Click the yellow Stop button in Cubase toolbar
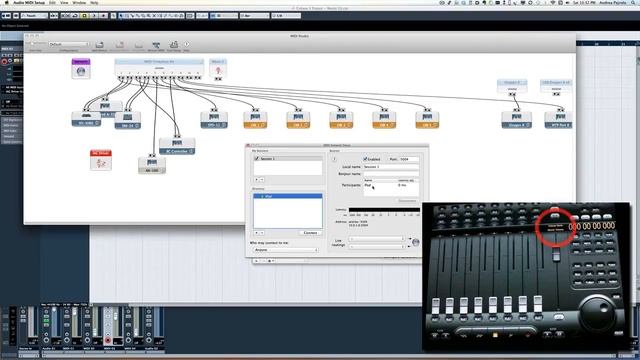 tap(84, 16)
